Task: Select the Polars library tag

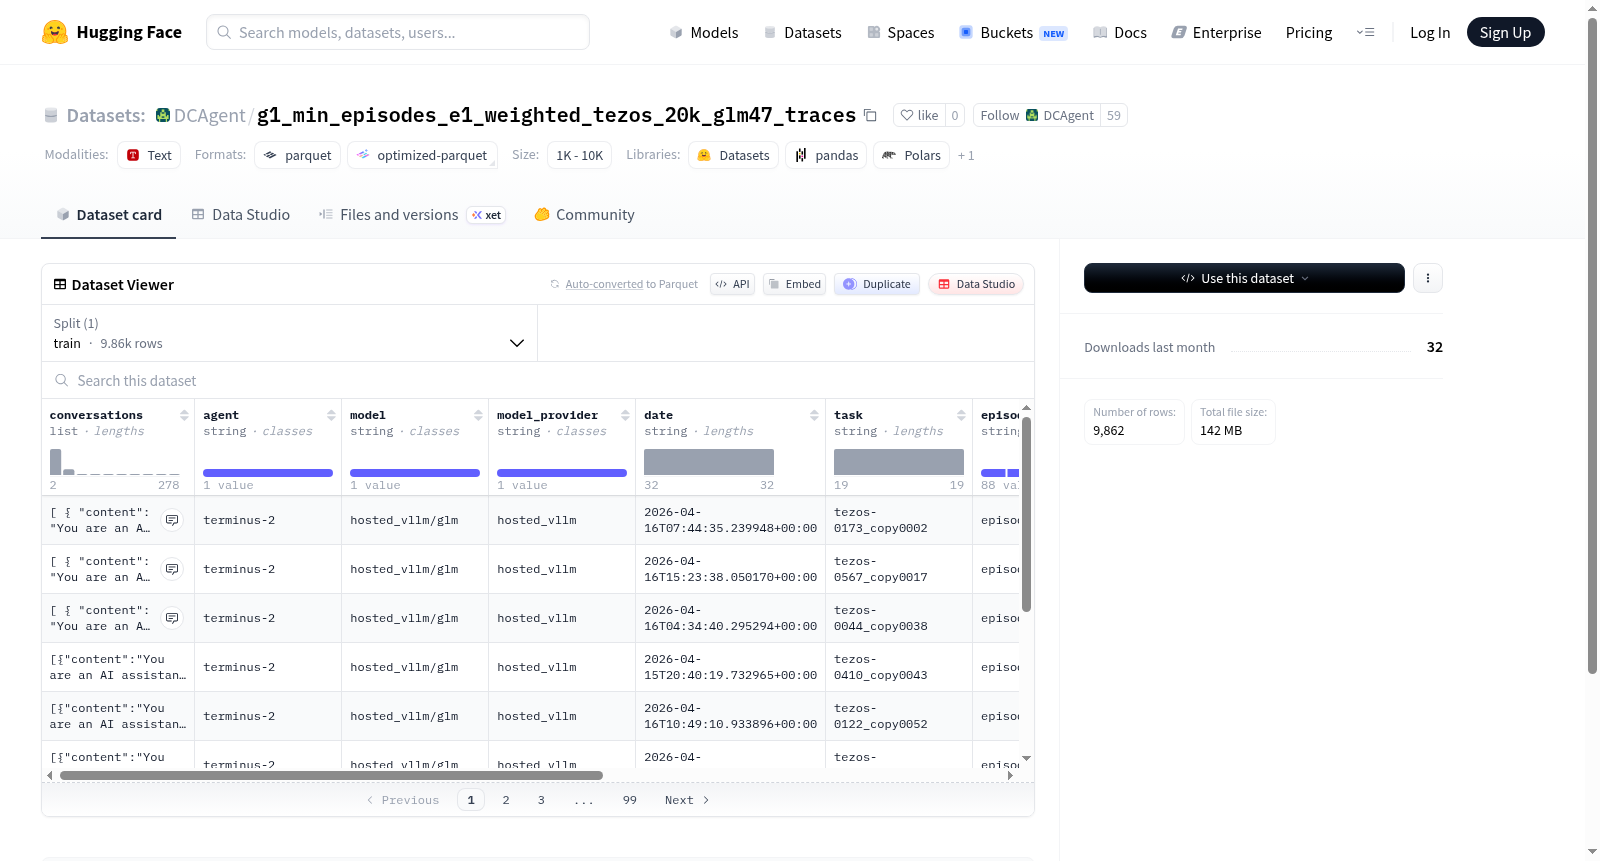Action: pos(912,155)
